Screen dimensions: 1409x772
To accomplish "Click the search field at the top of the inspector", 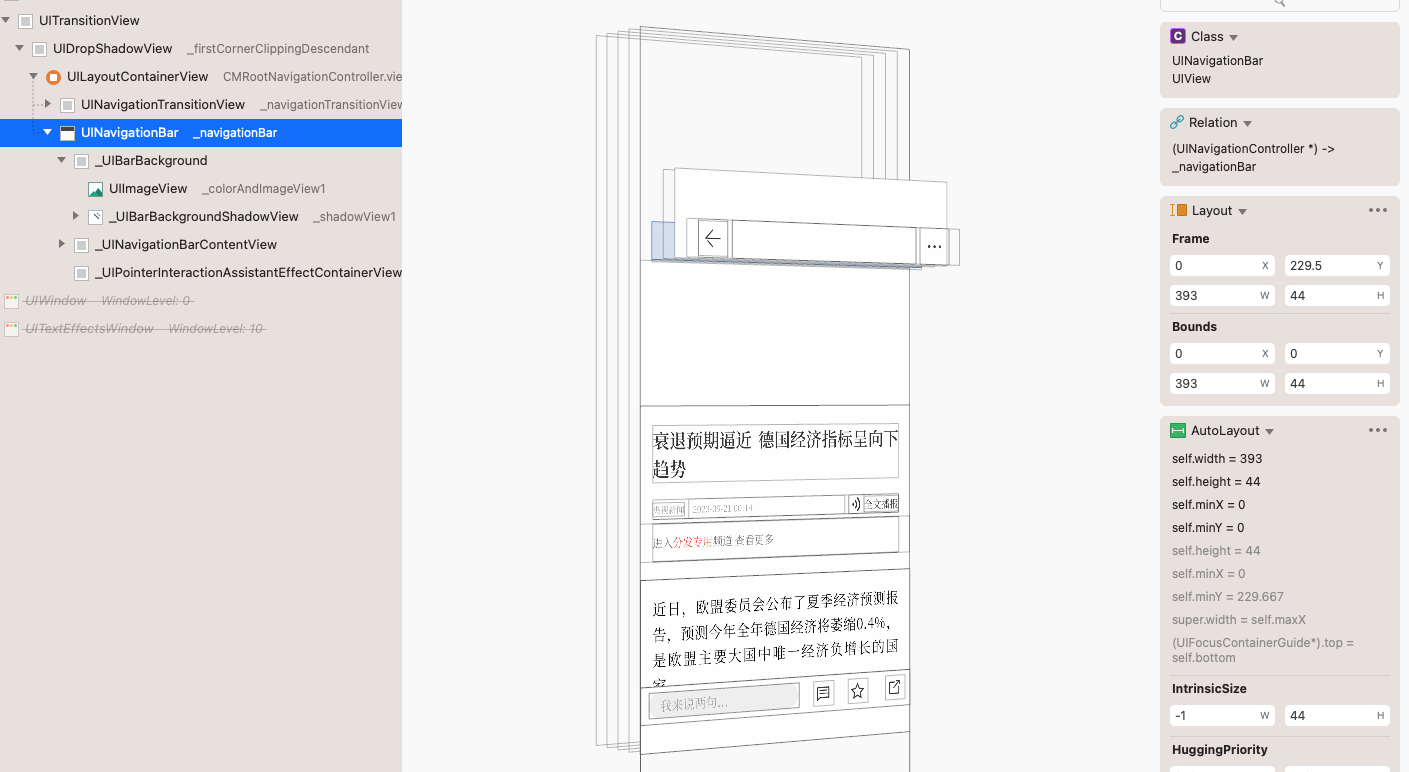I will tap(1280, 4).
